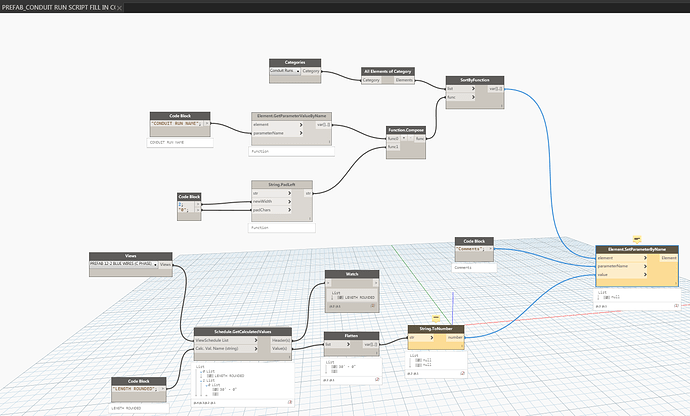The width and height of the screenshot is (690, 416).
Task: Expand the '1 List' entry in Schedule preview
Action: coord(201,380)
